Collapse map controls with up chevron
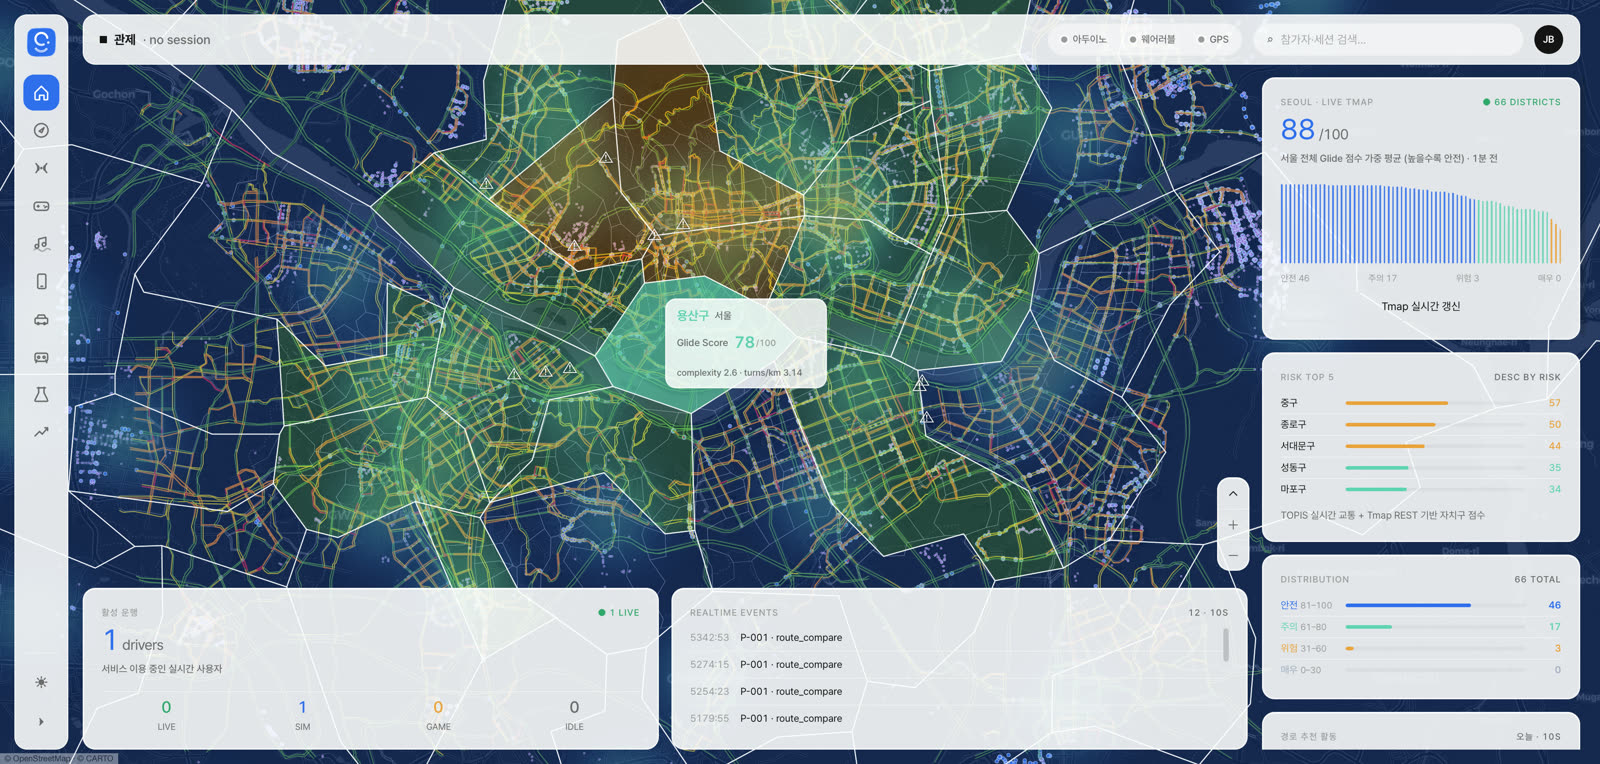The height and width of the screenshot is (764, 1600). click(x=1233, y=494)
